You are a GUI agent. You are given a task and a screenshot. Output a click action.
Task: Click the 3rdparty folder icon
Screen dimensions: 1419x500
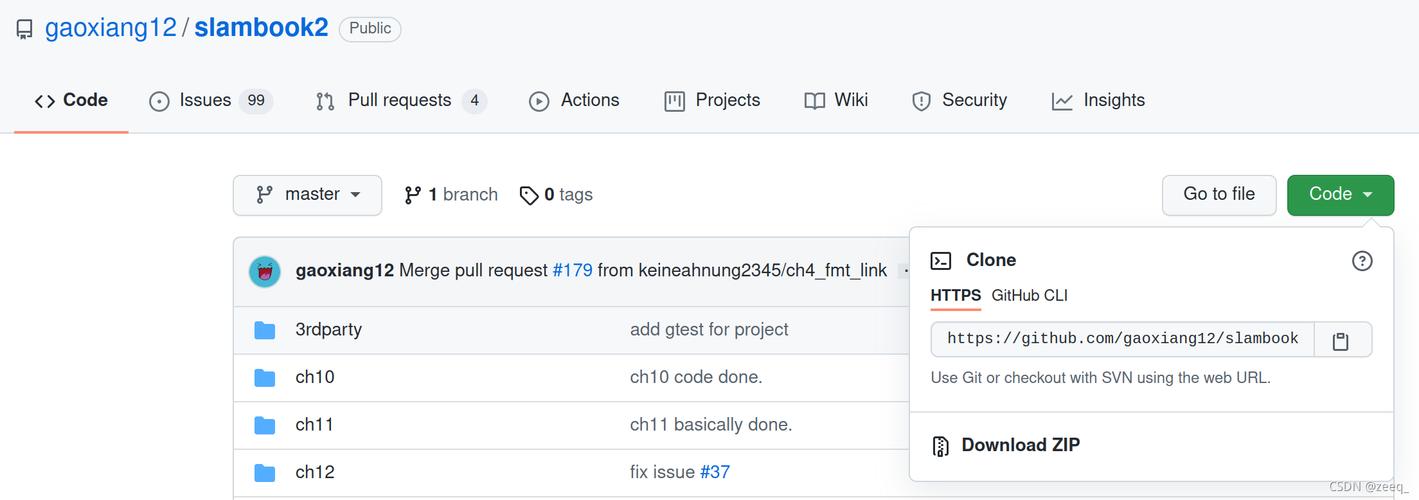pyautogui.click(x=265, y=330)
